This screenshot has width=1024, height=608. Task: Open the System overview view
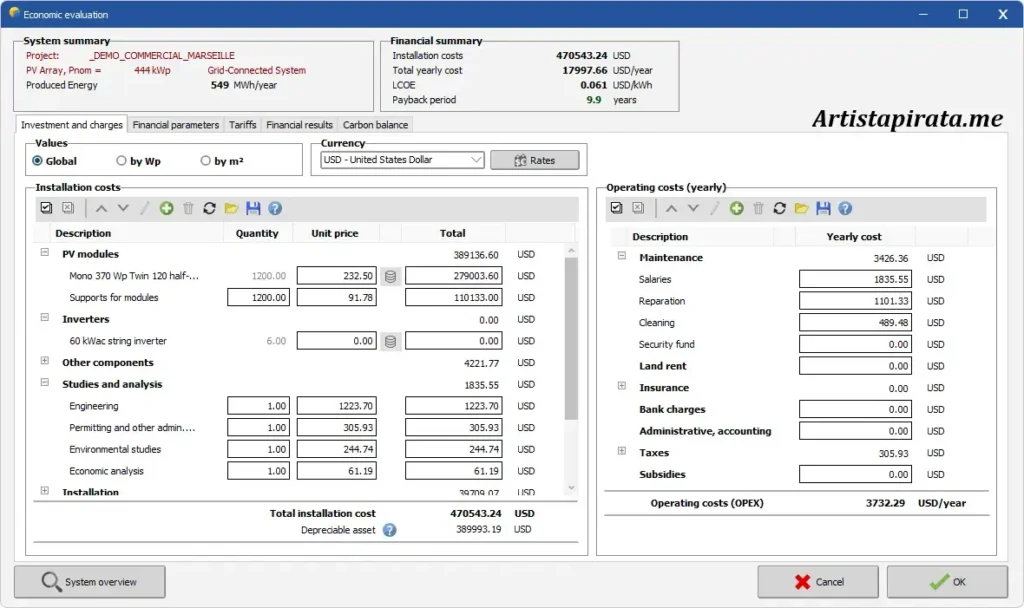[88, 581]
